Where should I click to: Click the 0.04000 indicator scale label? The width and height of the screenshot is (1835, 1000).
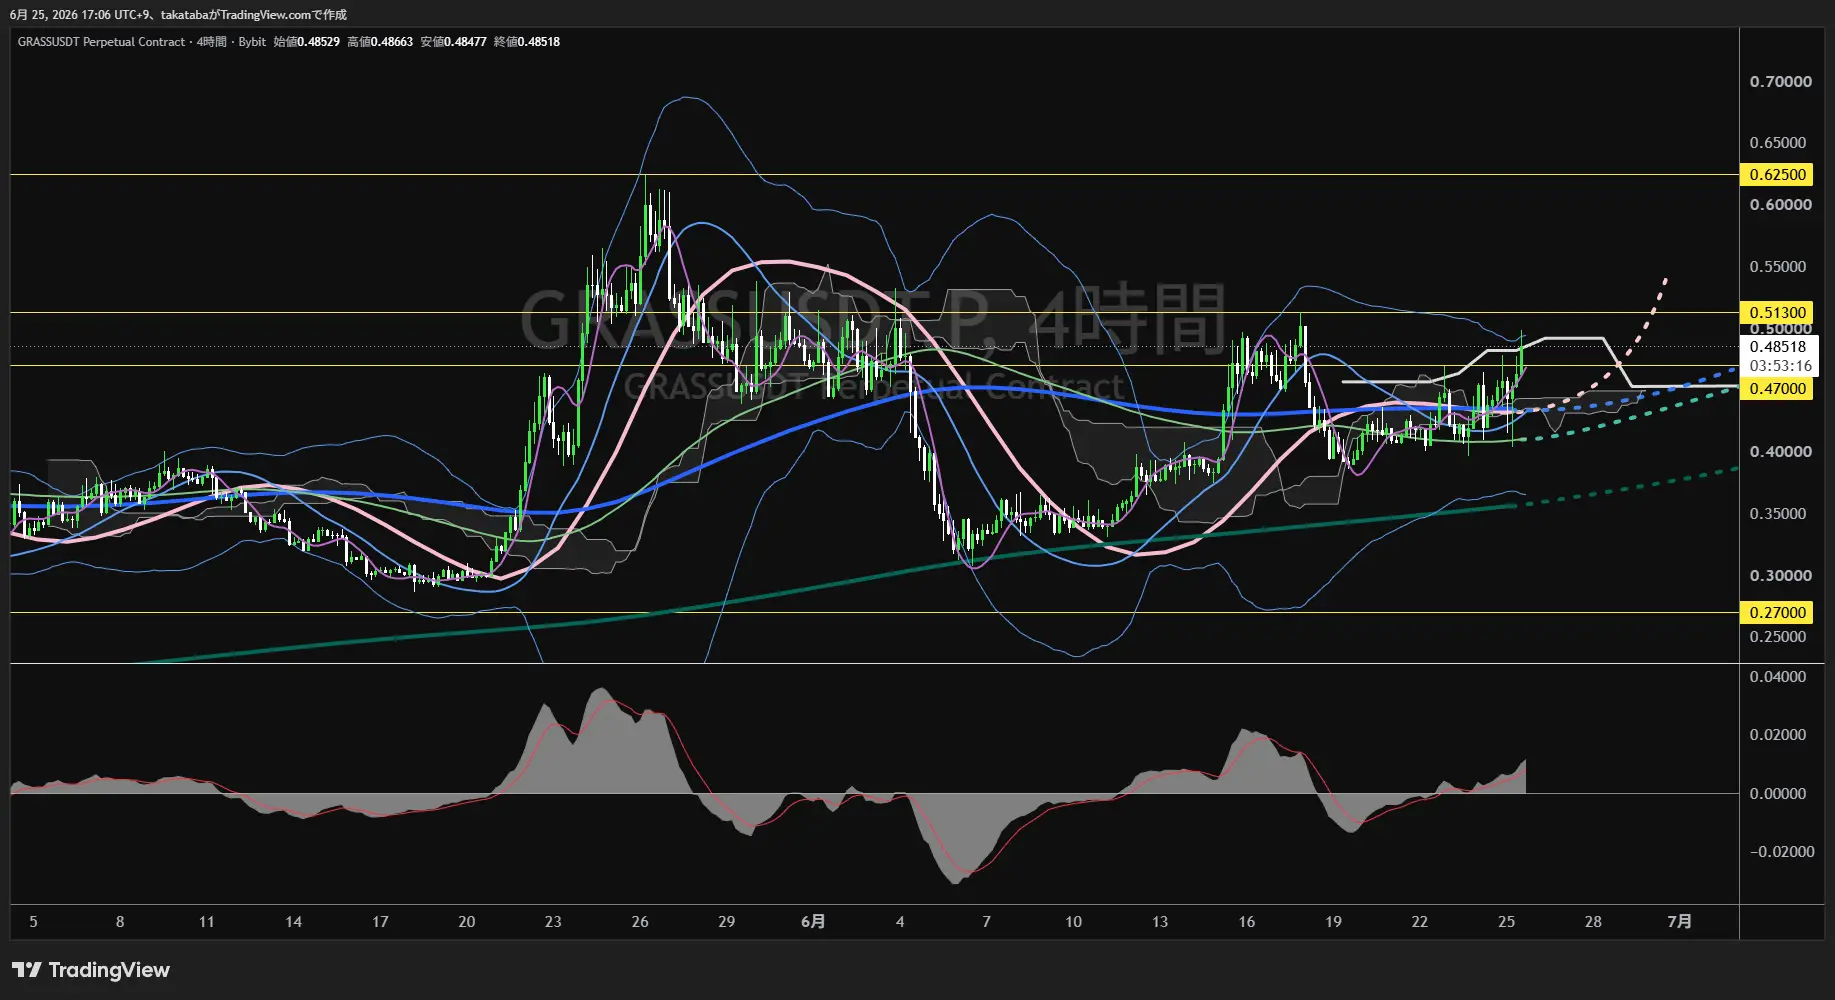[x=1778, y=677]
